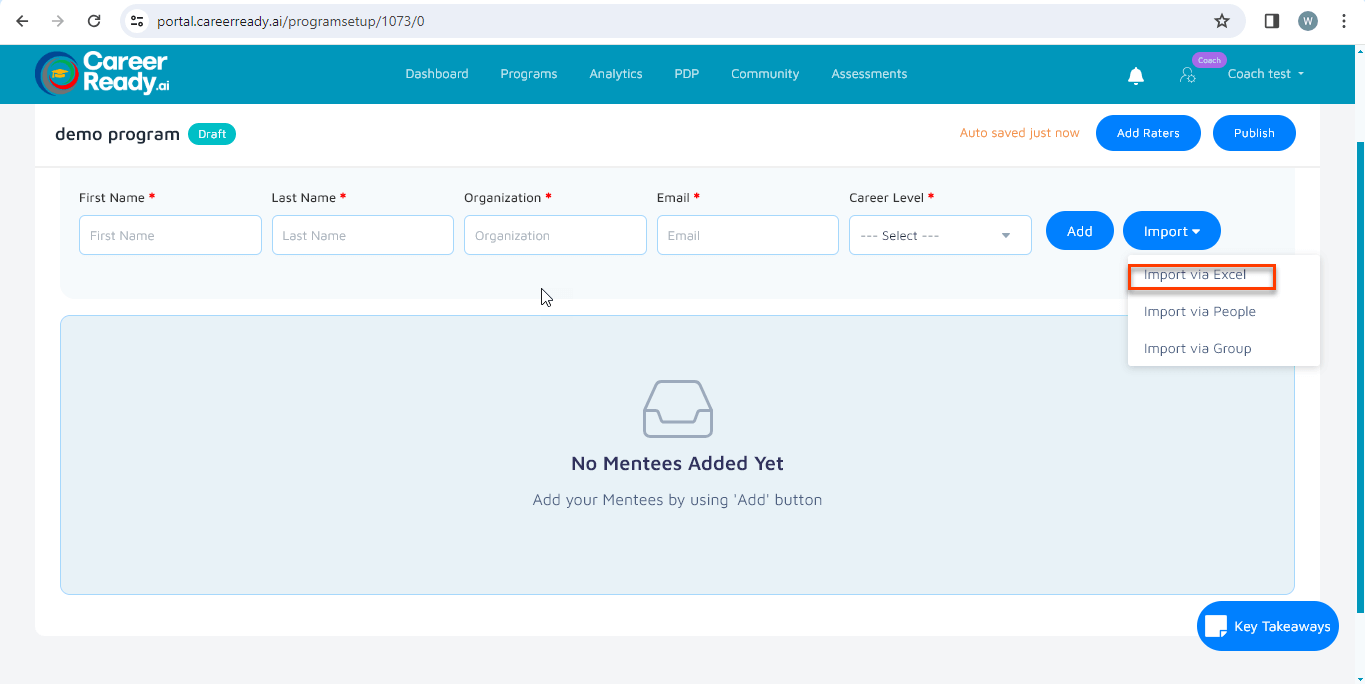Viewport: 1365px width, 684px height.
Task: Click the Add Raters button
Action: click(1147, 133)
